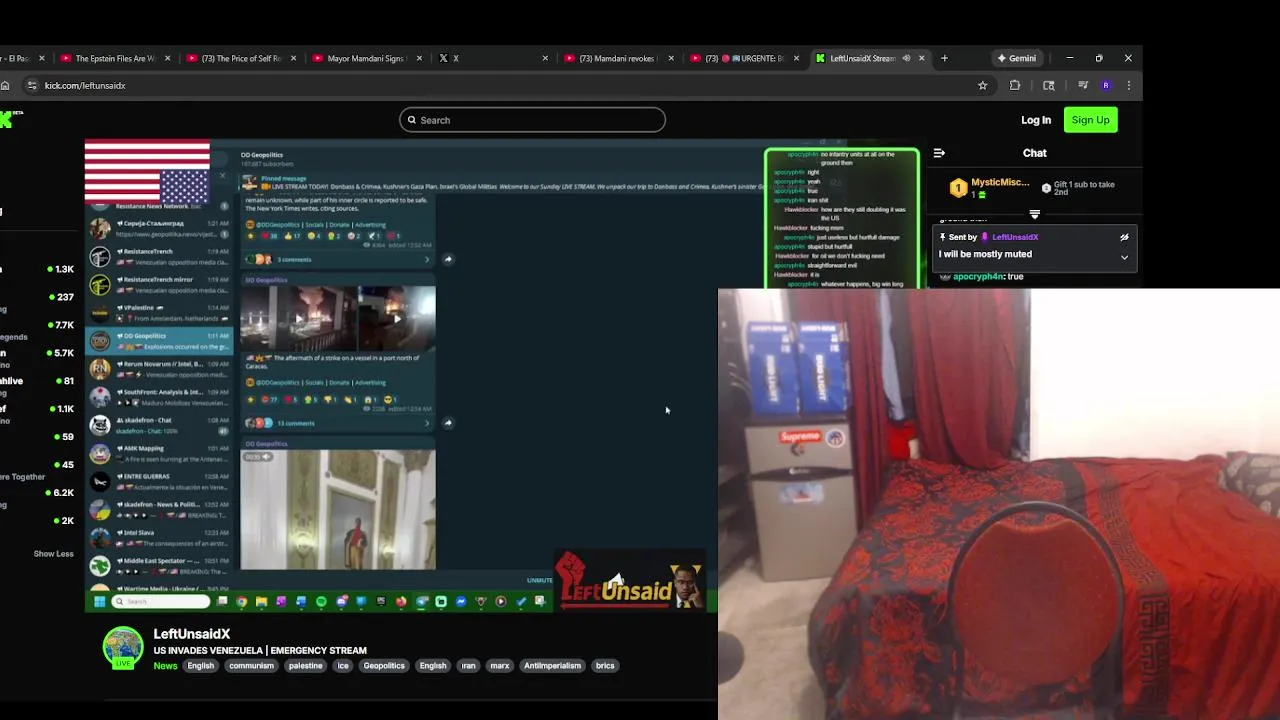Image resolution: width=1280 pixels, height=720 pixels.
Task: Focus the Kick search field
Action: click(532, 120)
